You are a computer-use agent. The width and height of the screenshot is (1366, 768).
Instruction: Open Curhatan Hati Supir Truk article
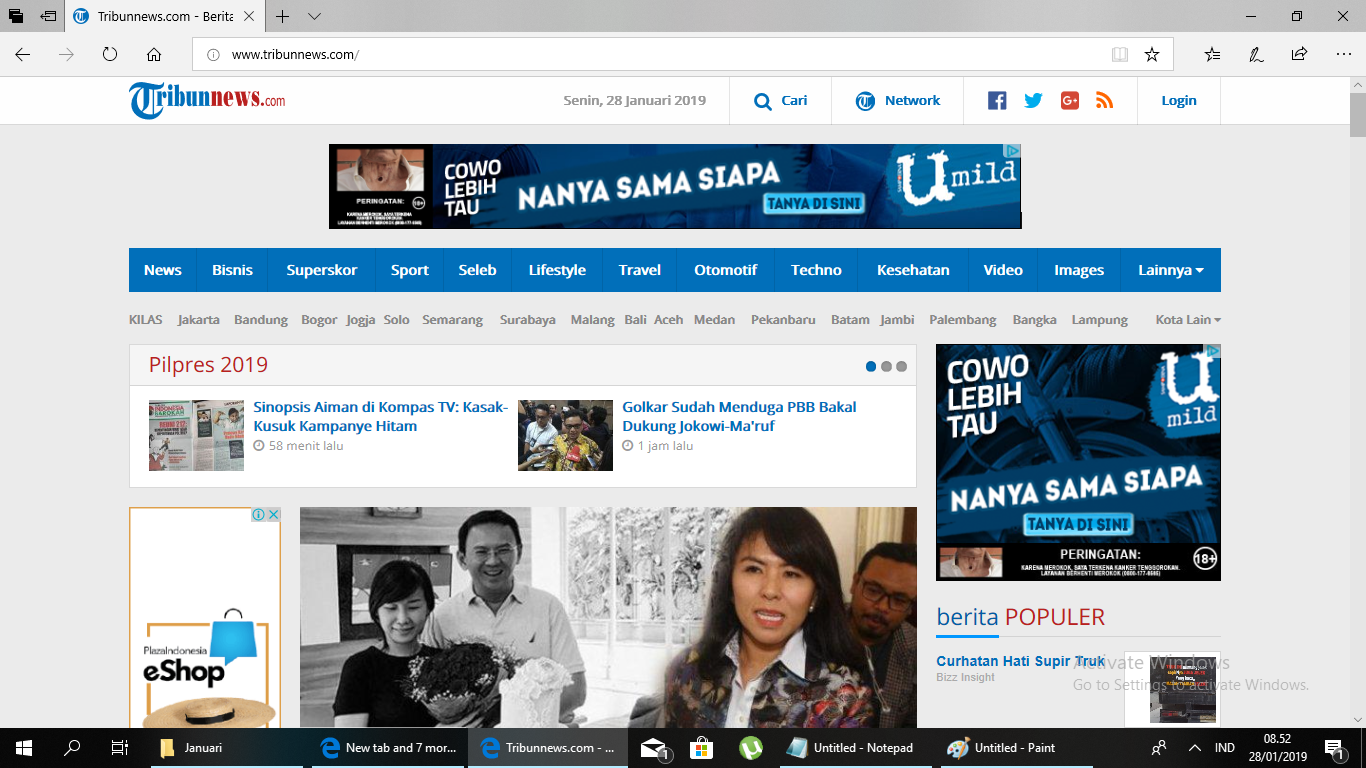(x=1020, y=661)
